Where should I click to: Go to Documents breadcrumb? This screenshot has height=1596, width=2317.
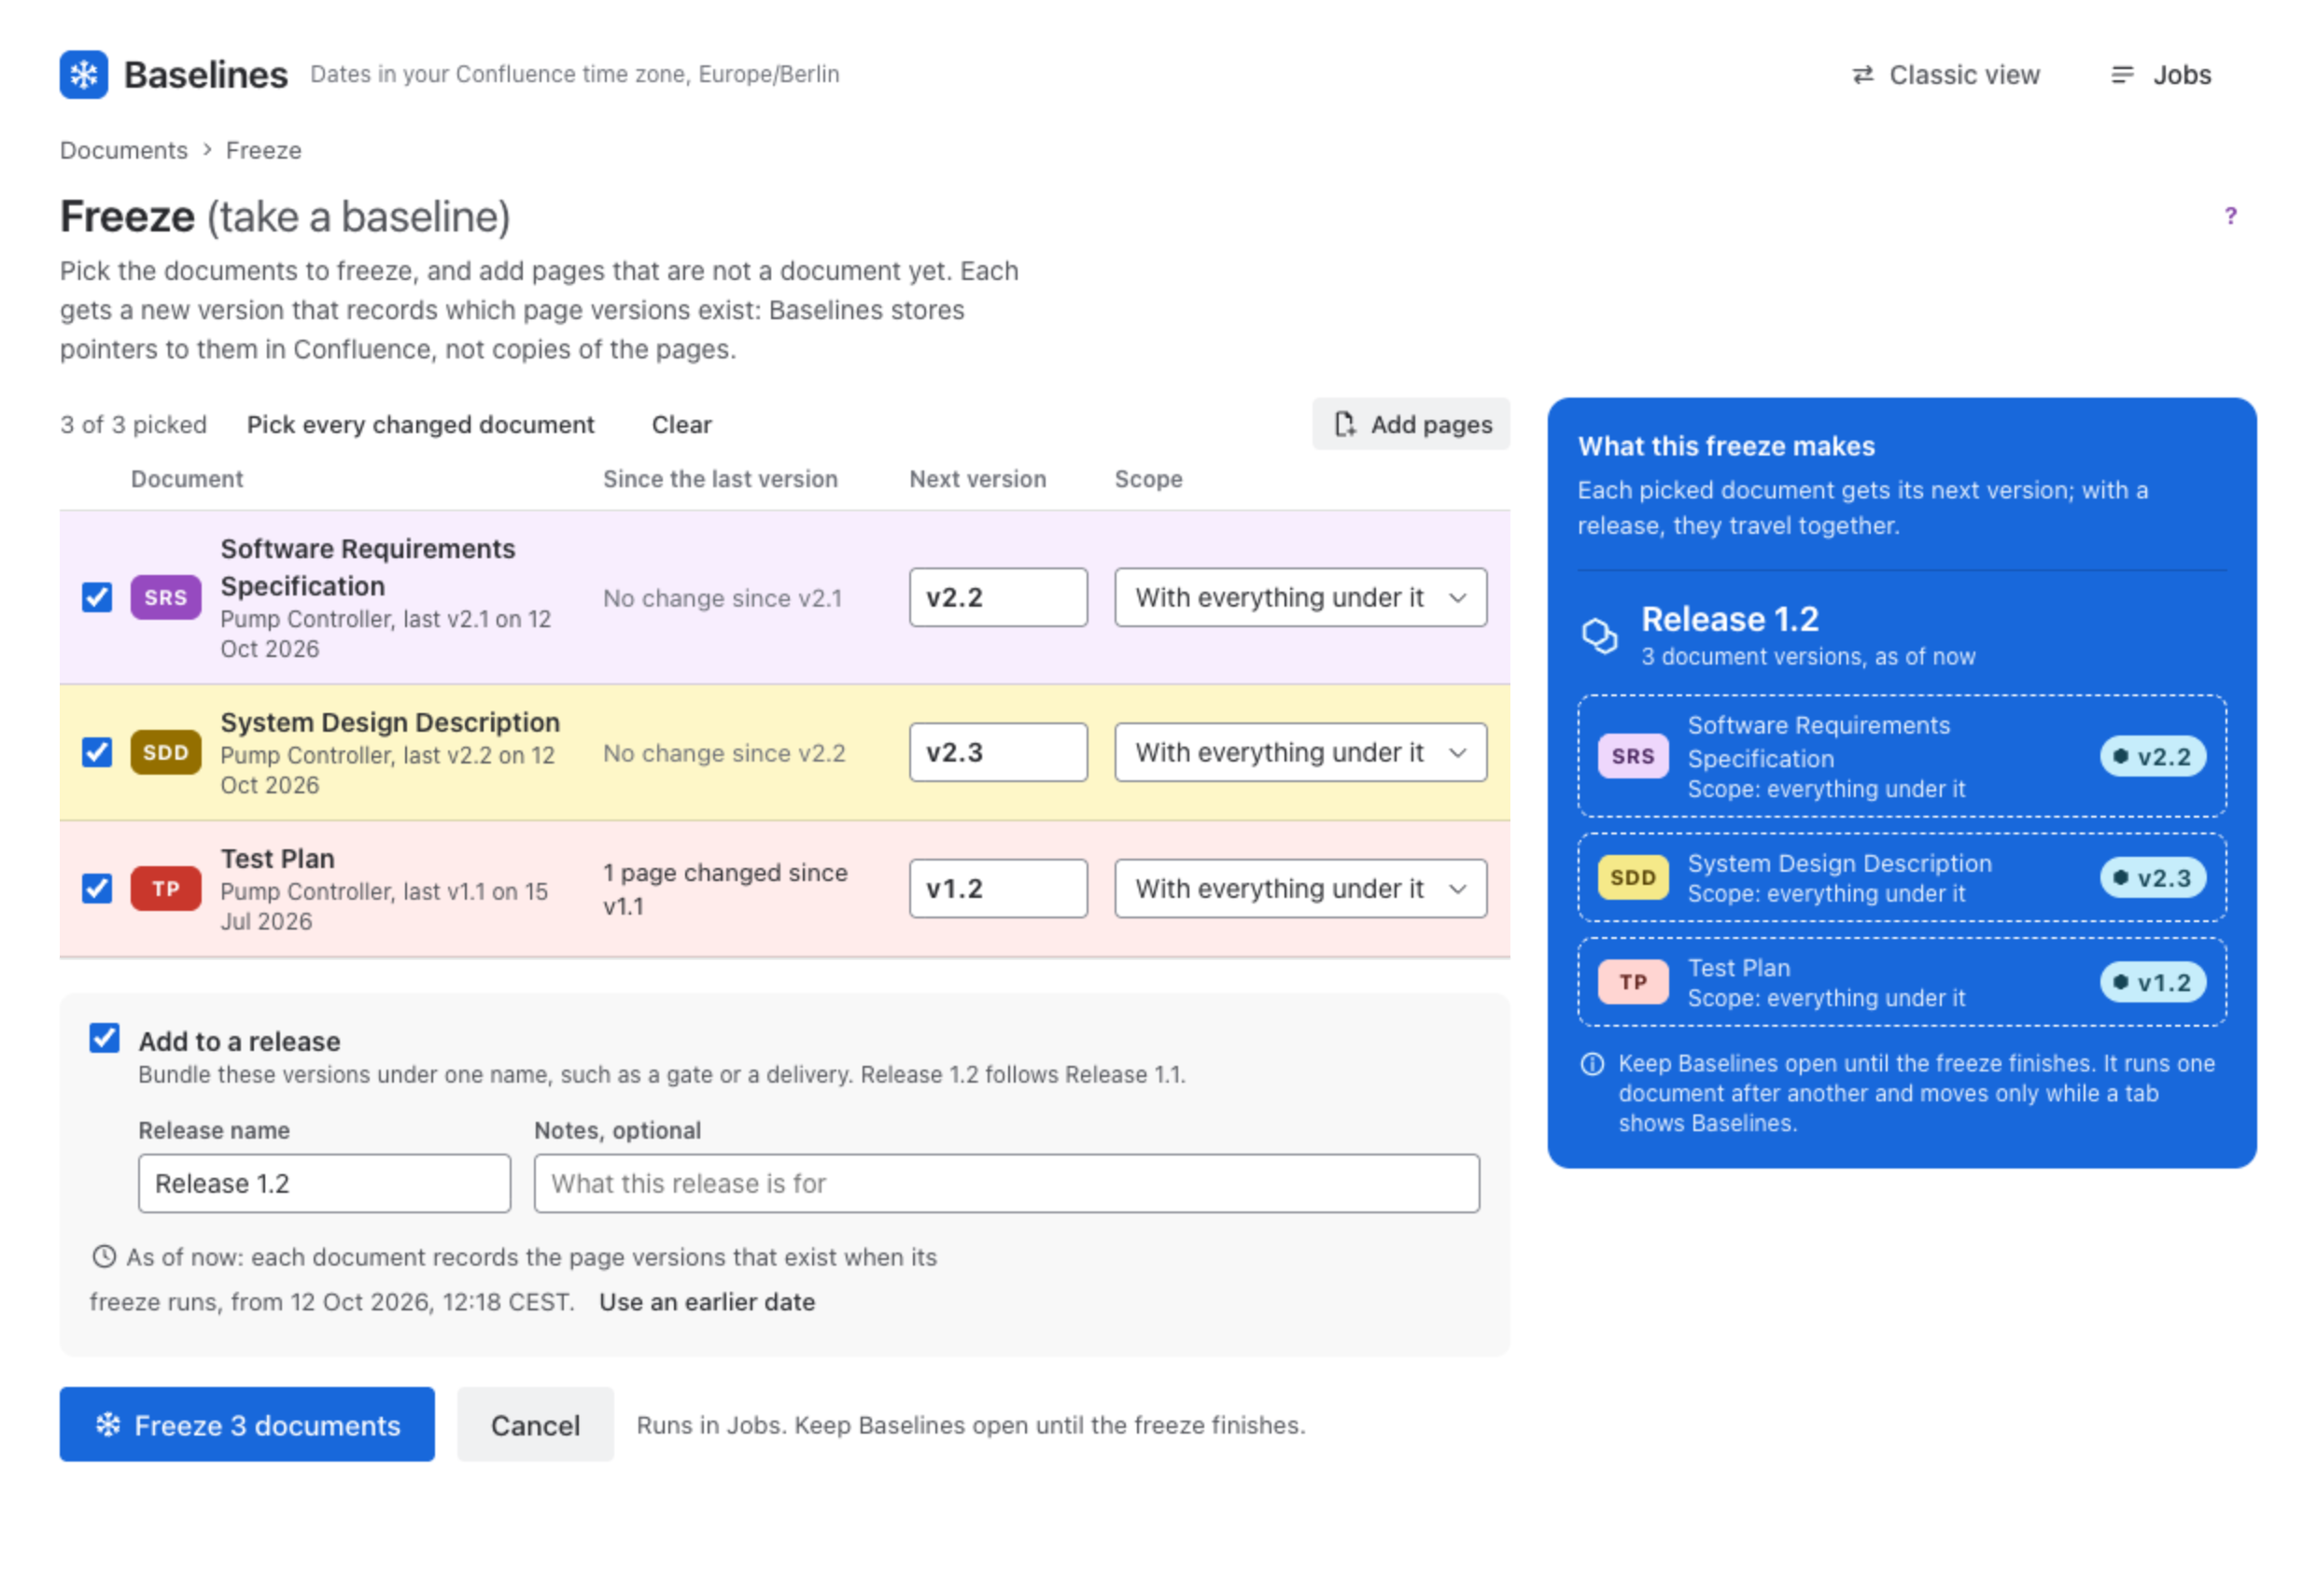(x=124, y=150)
